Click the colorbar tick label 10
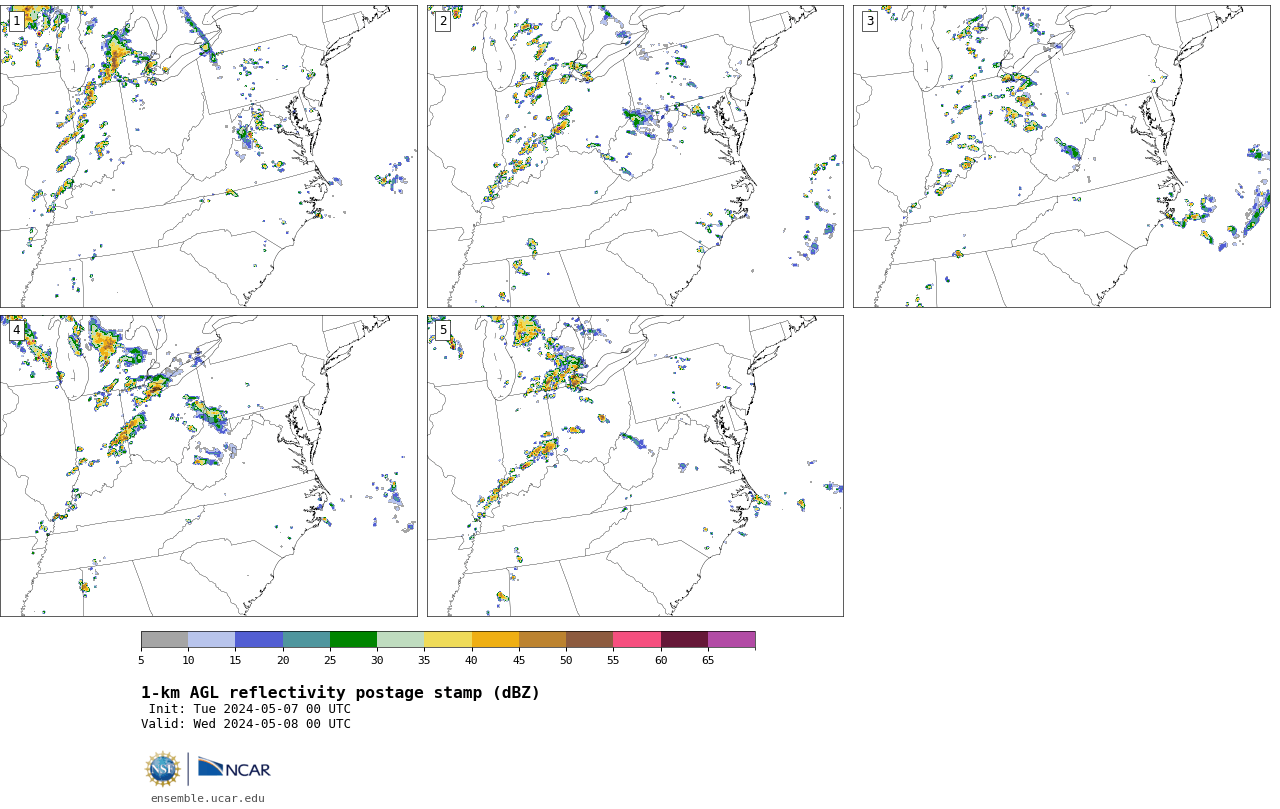The height and width of the screenshot is (809, 1280). tap(188, 660)
